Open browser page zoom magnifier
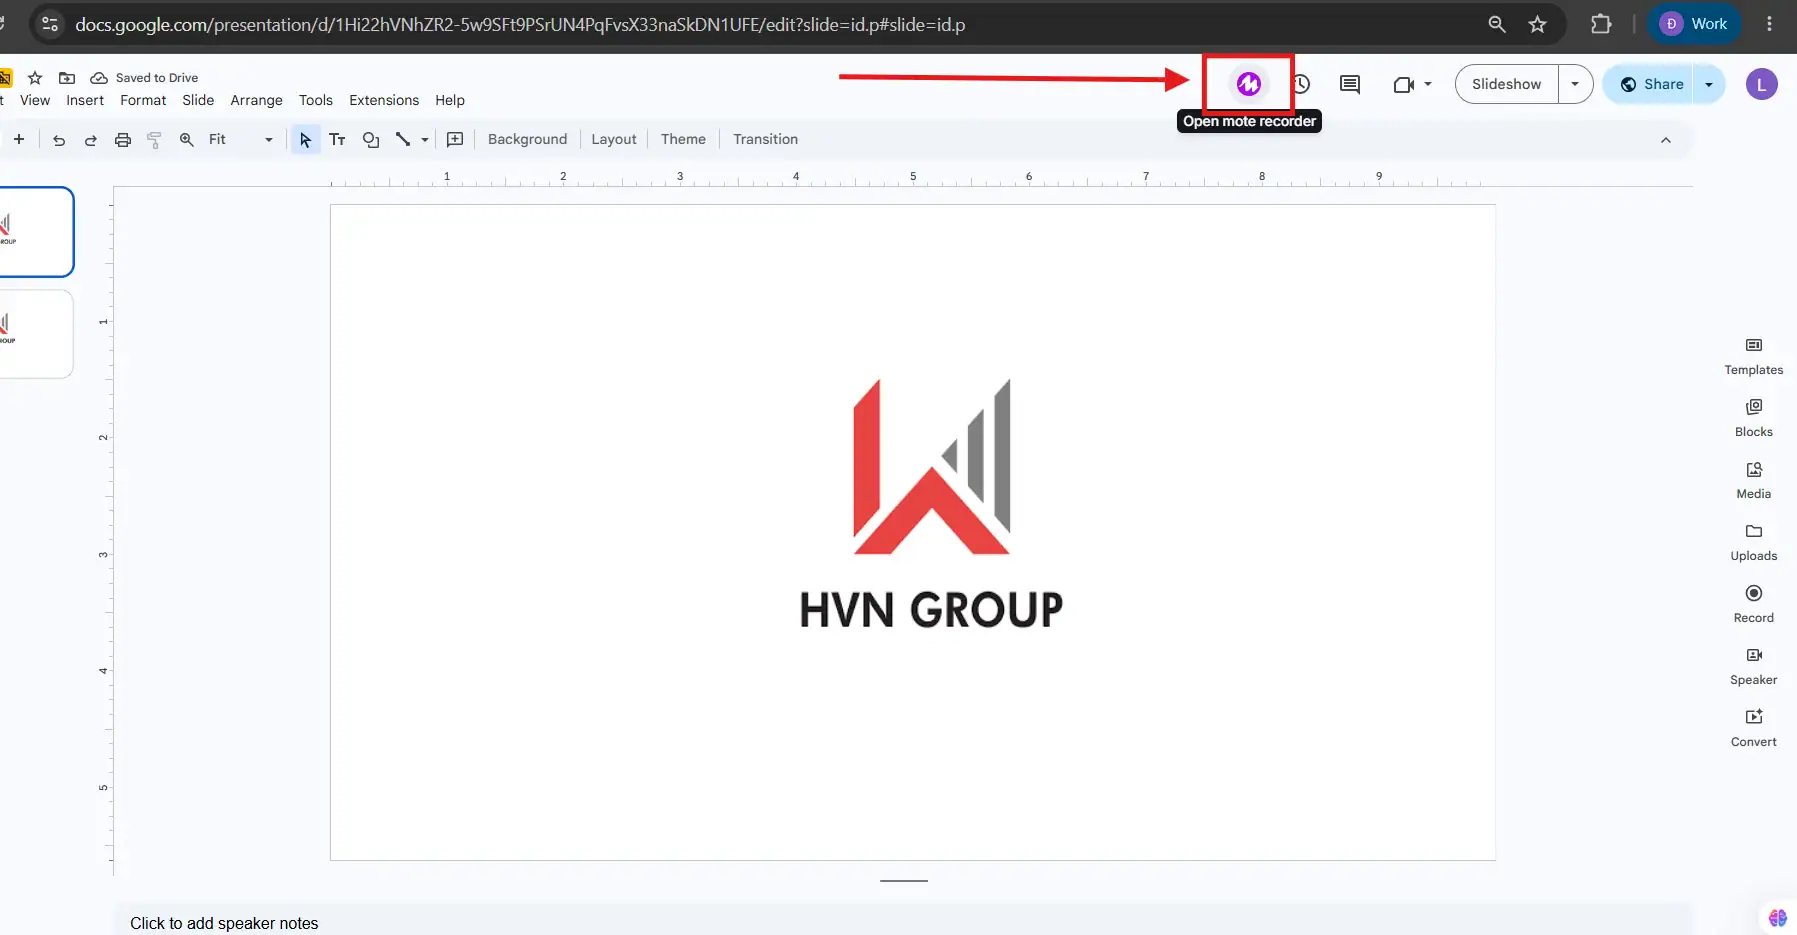 pos(1497,24)
